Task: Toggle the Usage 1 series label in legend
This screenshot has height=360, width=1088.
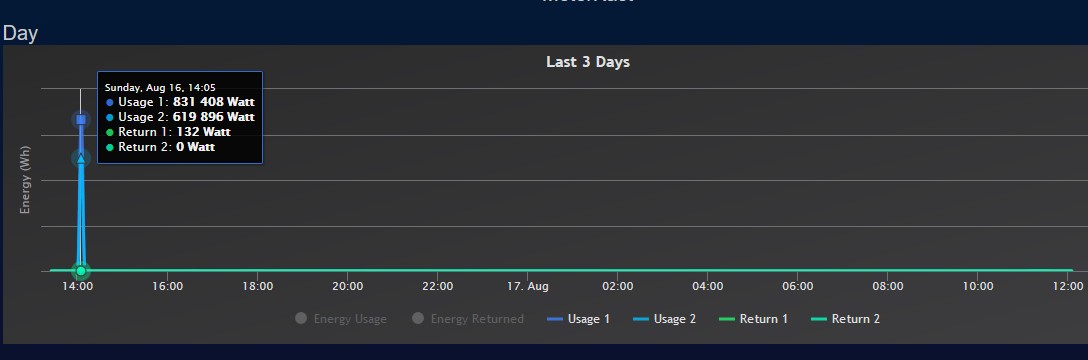Action: (x=588, y=319)
